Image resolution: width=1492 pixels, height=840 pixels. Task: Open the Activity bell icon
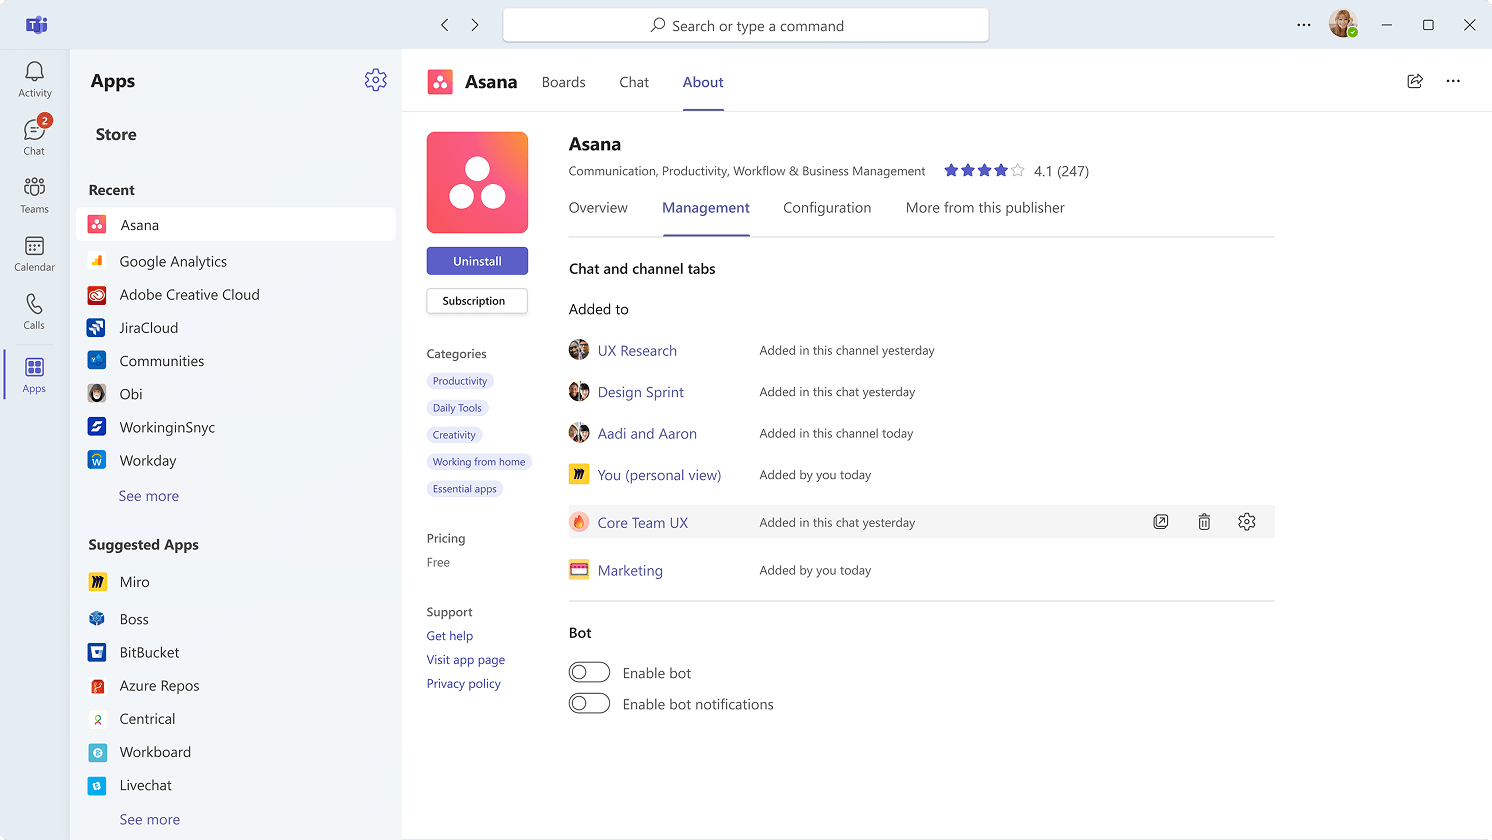click(x=34, y=79)
